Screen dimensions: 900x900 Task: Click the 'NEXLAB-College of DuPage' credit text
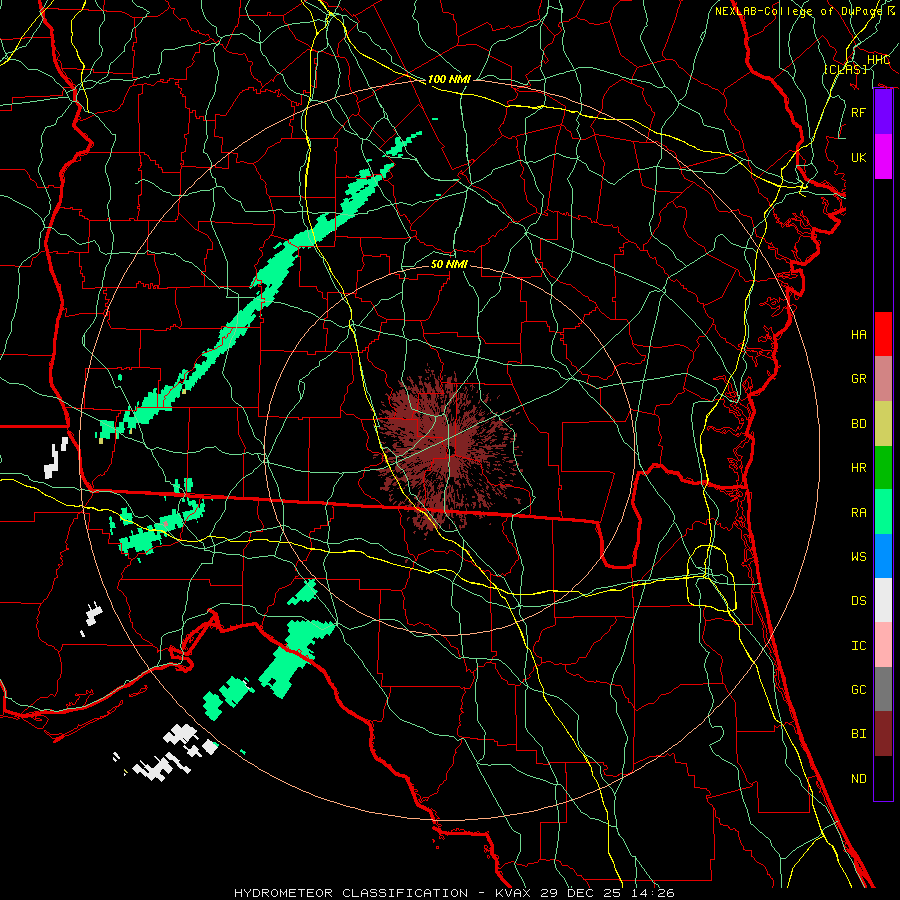click(798, 11)
